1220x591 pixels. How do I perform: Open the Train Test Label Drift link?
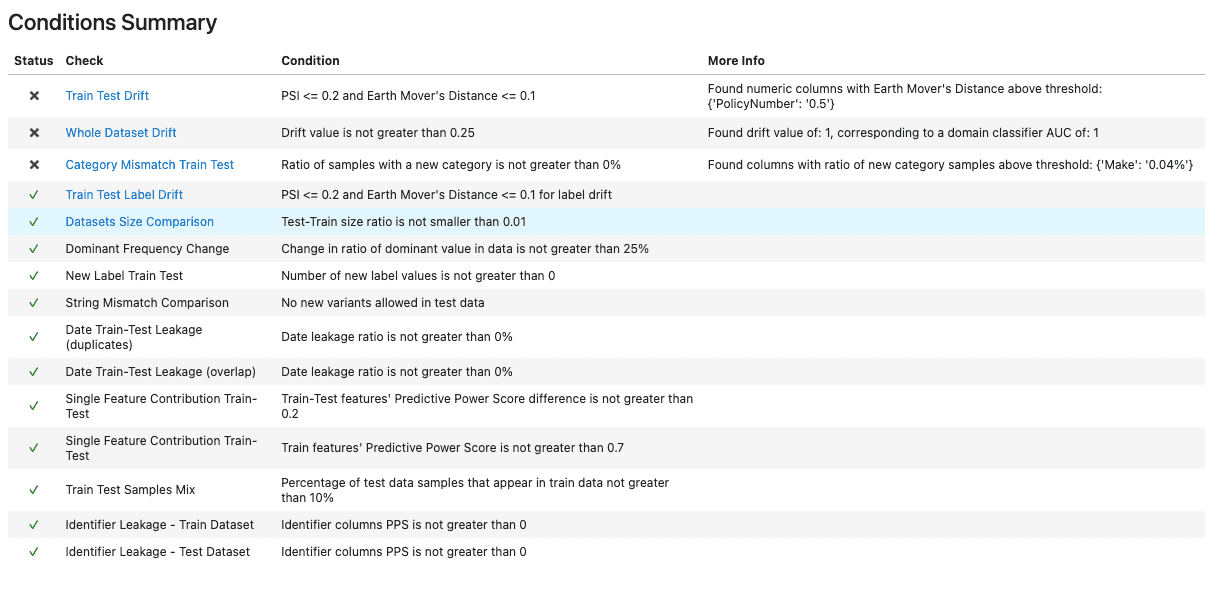pyautogui.click(x=124, y=195)
